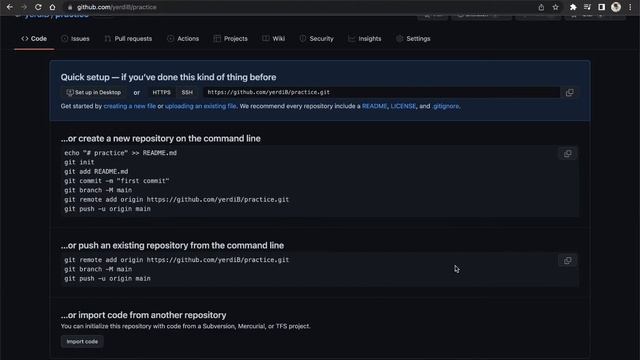Screen dimensions: 640x360
Task: Click the share page icon in address bar
Action: click(541, 7)
